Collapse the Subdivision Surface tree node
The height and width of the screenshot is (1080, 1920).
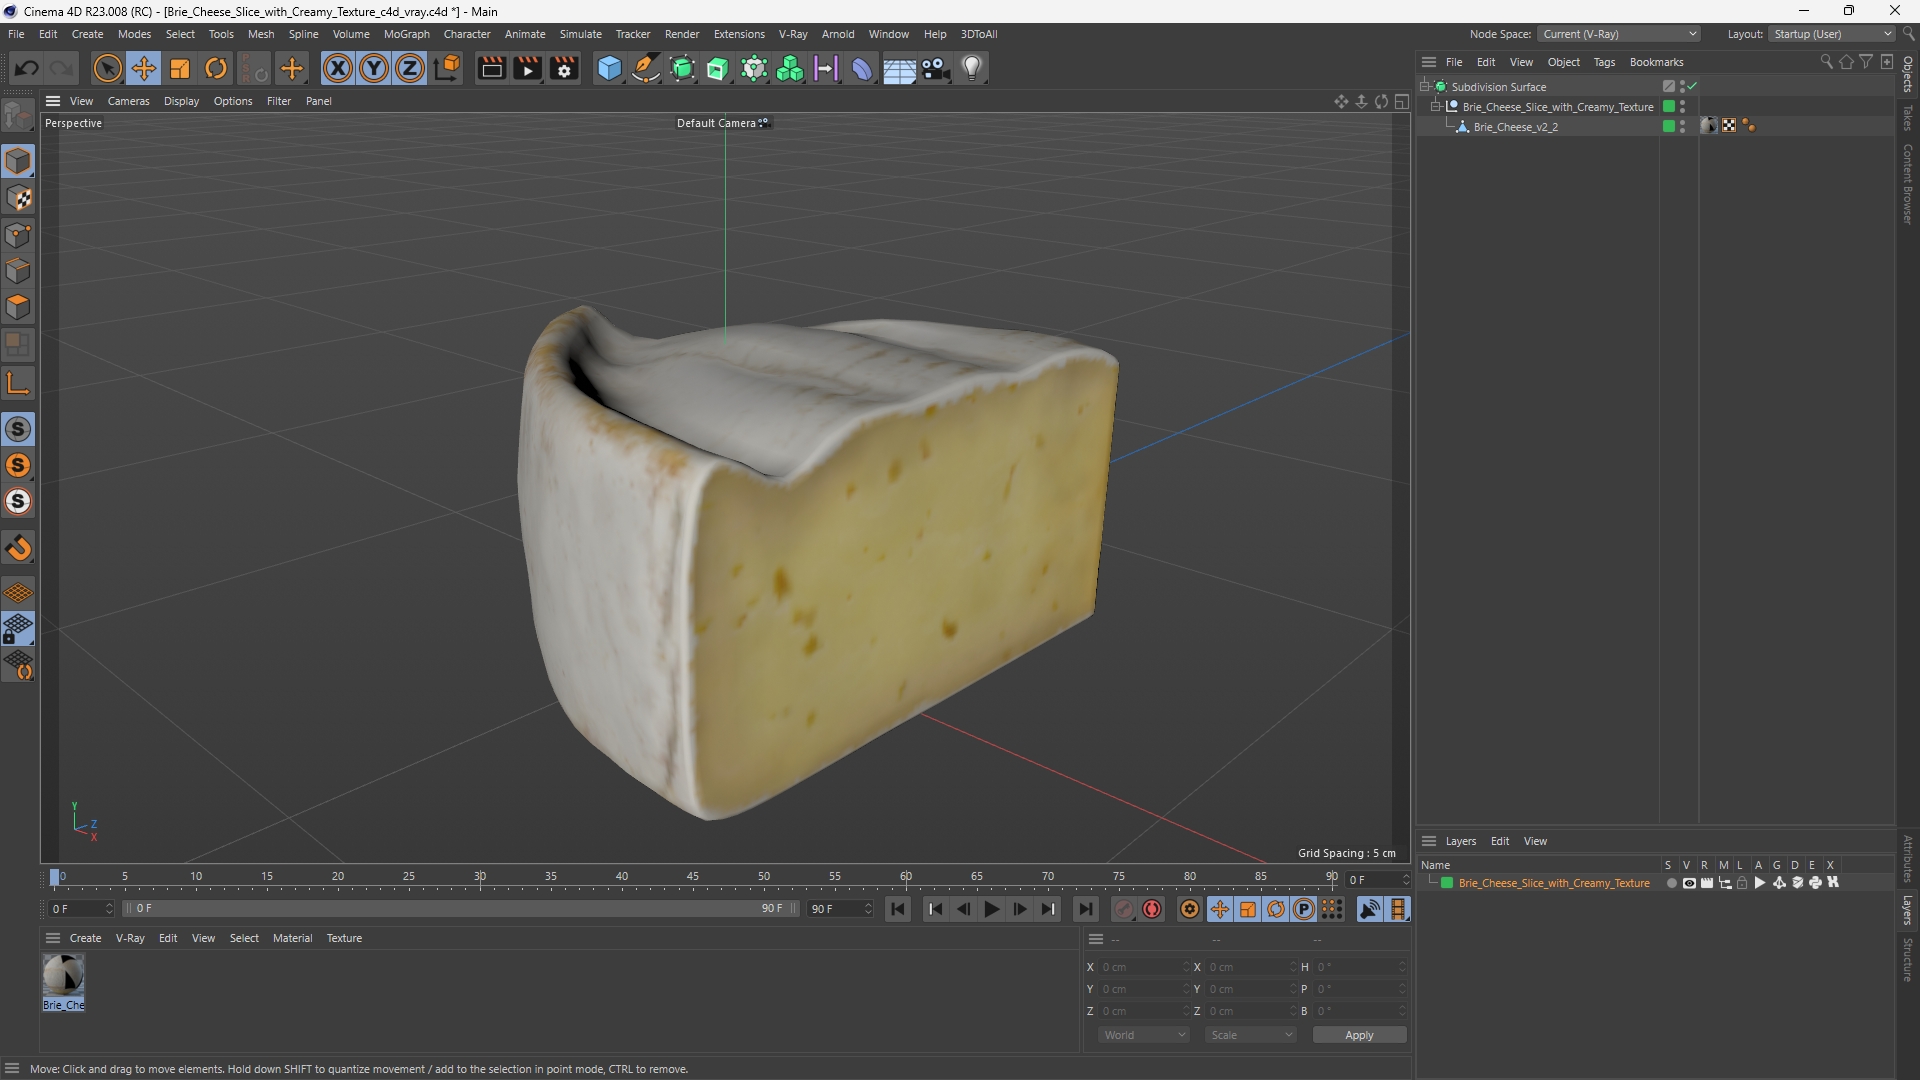coord(1425,87)
